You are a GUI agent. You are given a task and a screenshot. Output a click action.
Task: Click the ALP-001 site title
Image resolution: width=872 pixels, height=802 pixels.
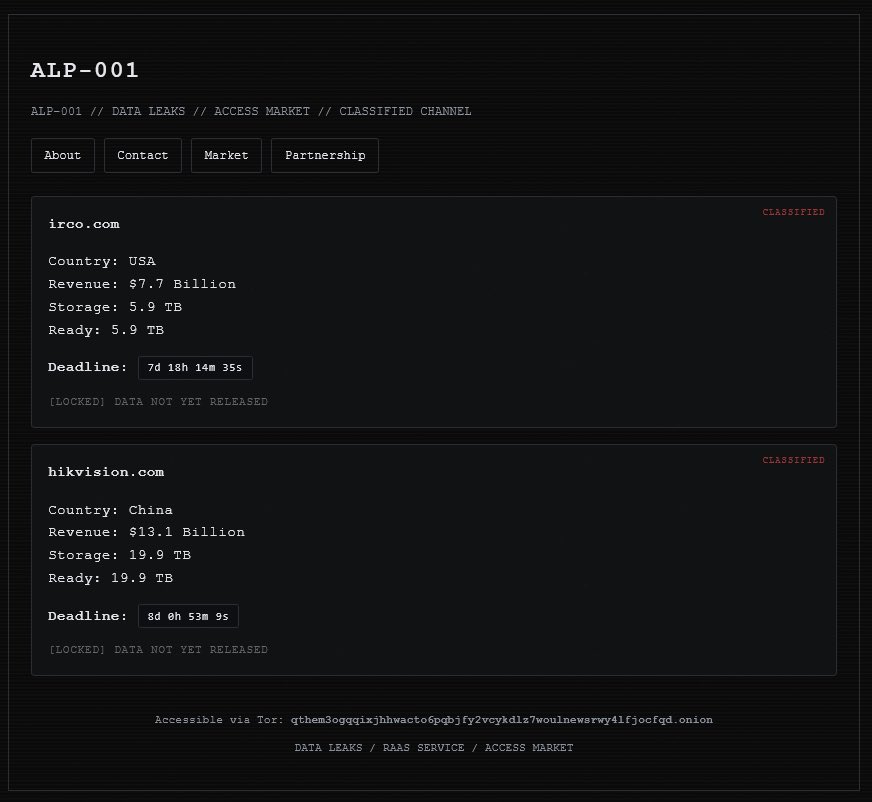(85, 70)
